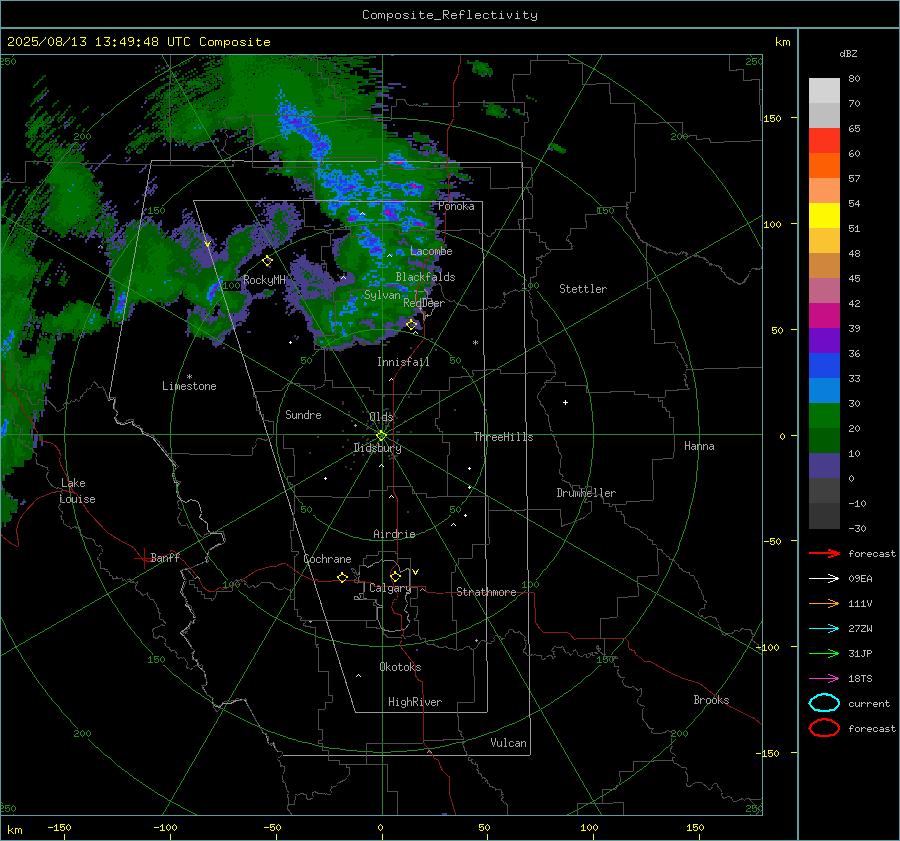This screenshot has height=841, width=900.
Task: Click the Limestone label
Action: [x=189, y=386]
